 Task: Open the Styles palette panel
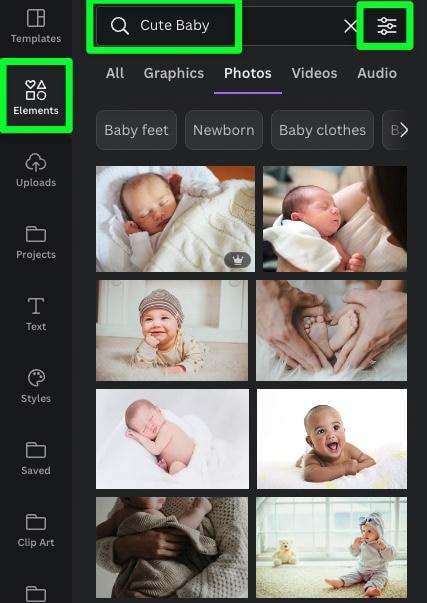point(36,386)
